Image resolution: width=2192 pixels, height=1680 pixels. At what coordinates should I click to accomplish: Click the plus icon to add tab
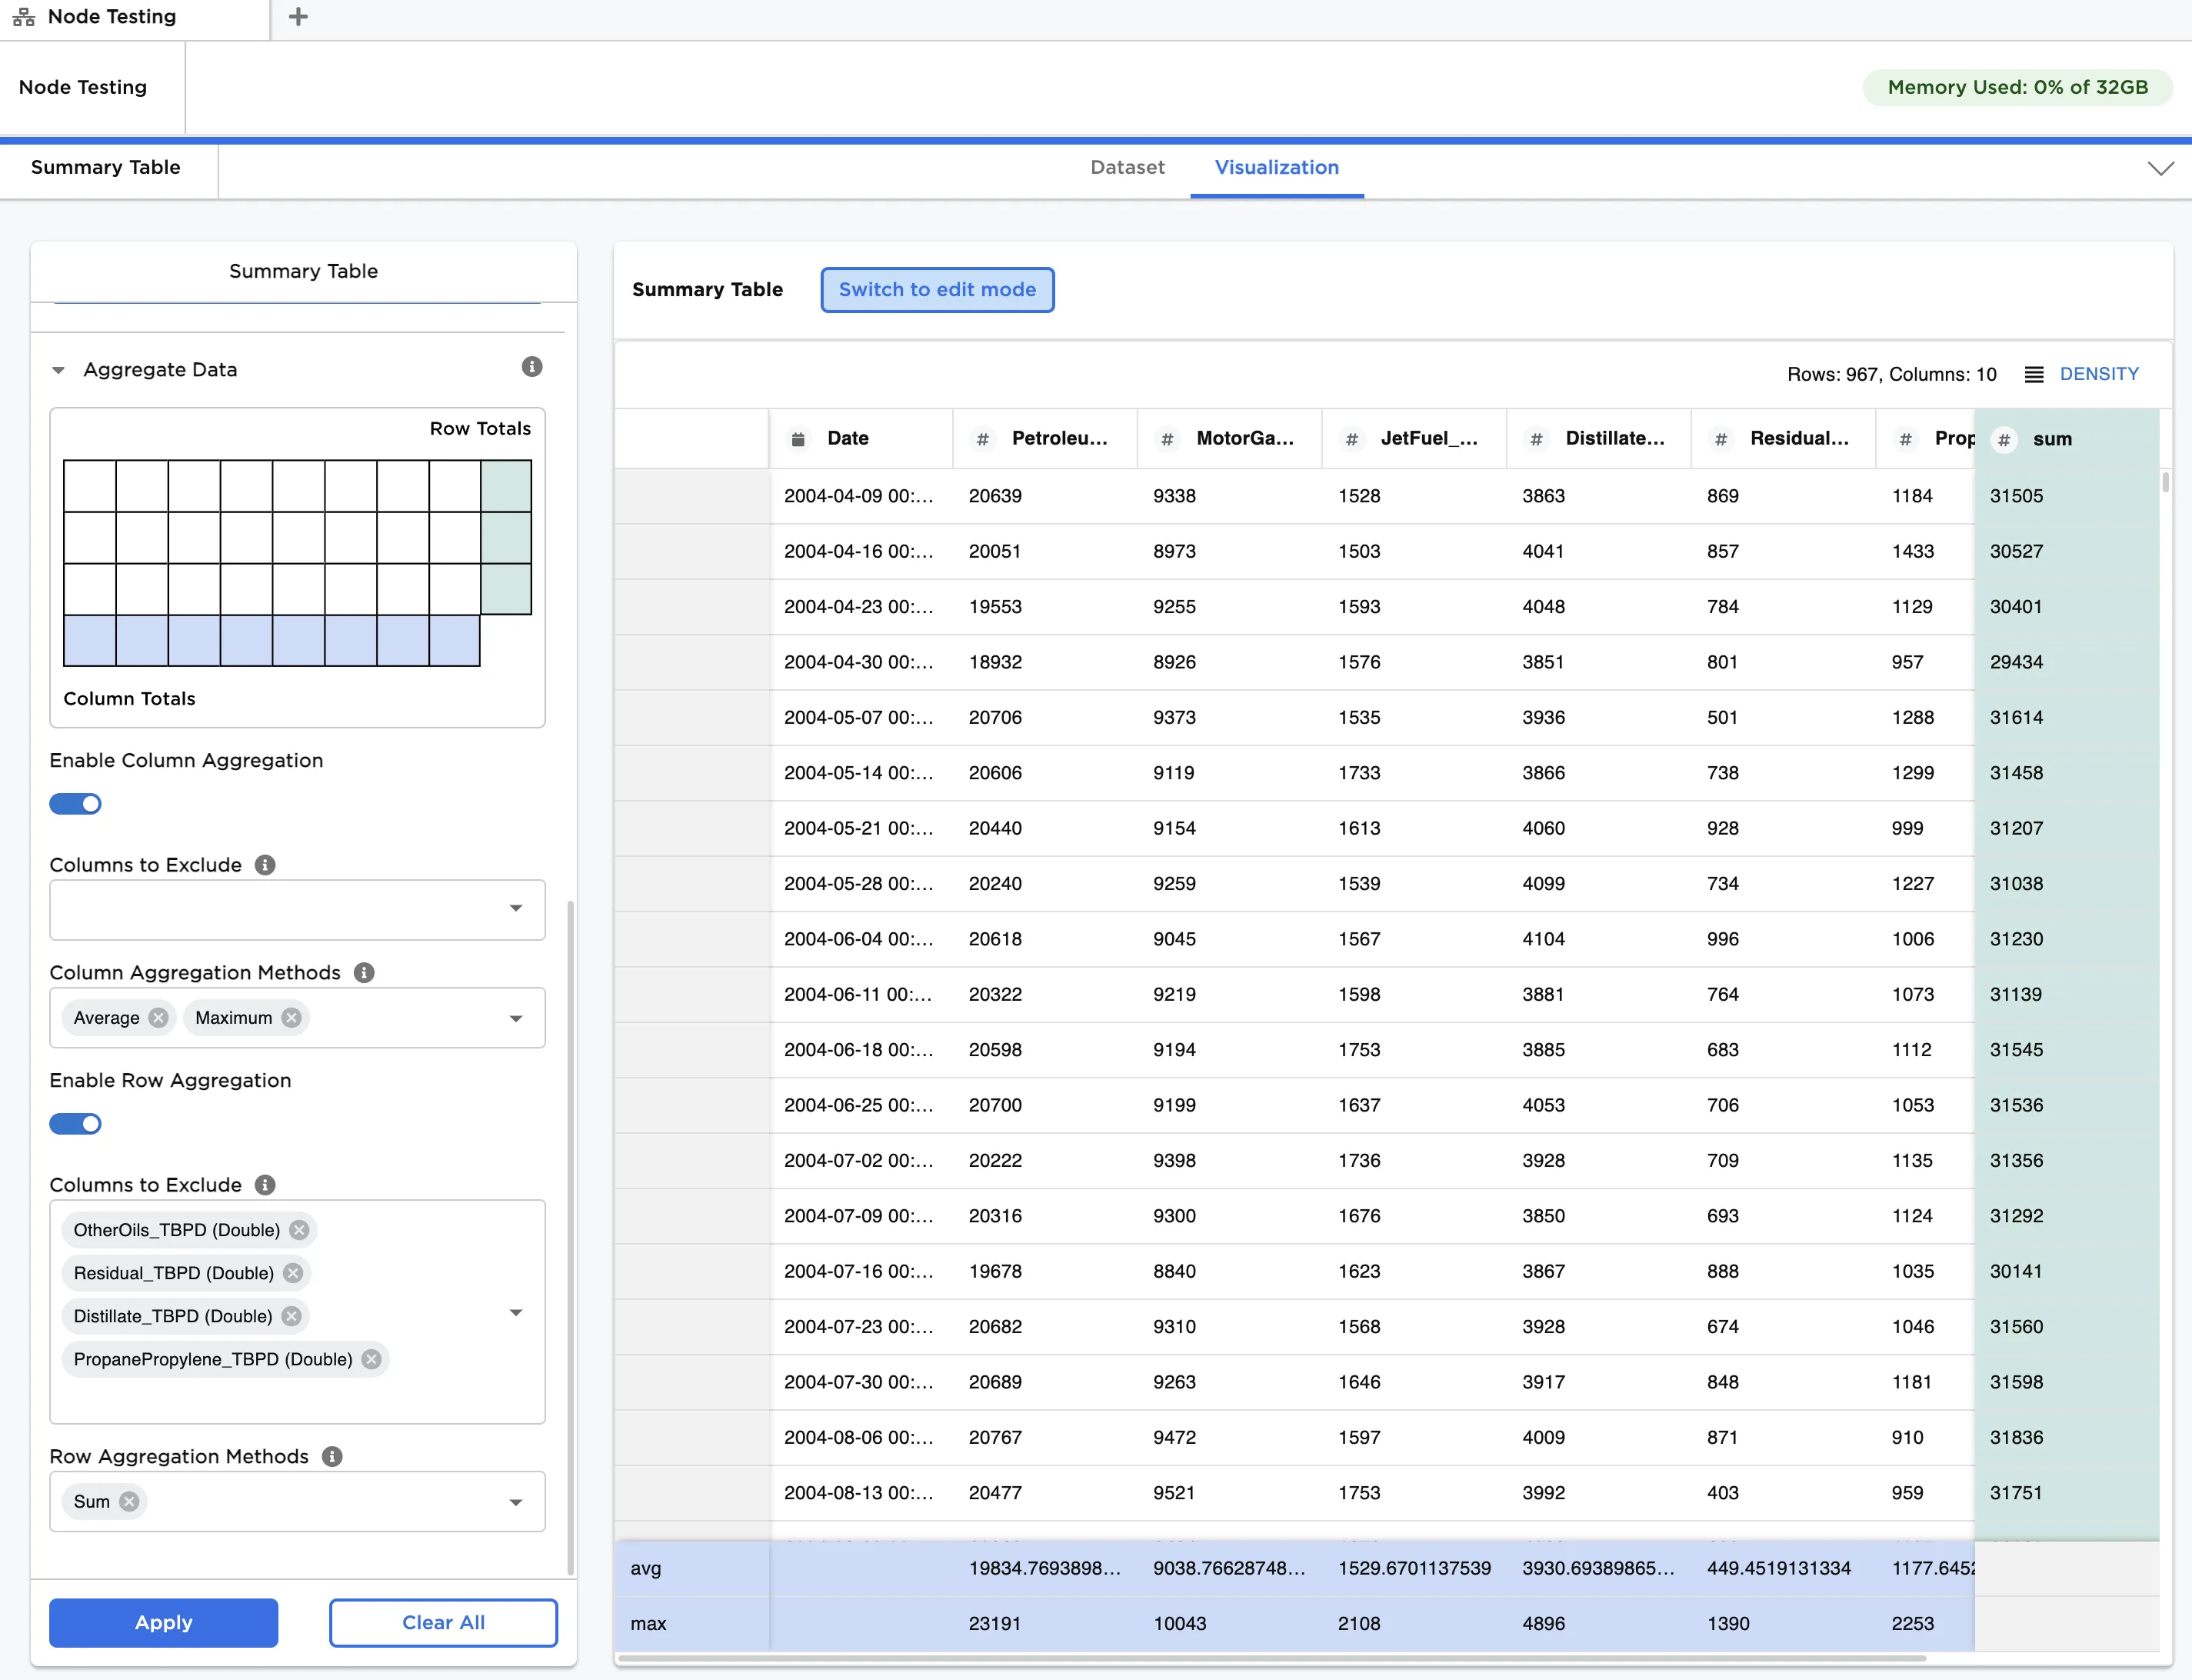298,17
